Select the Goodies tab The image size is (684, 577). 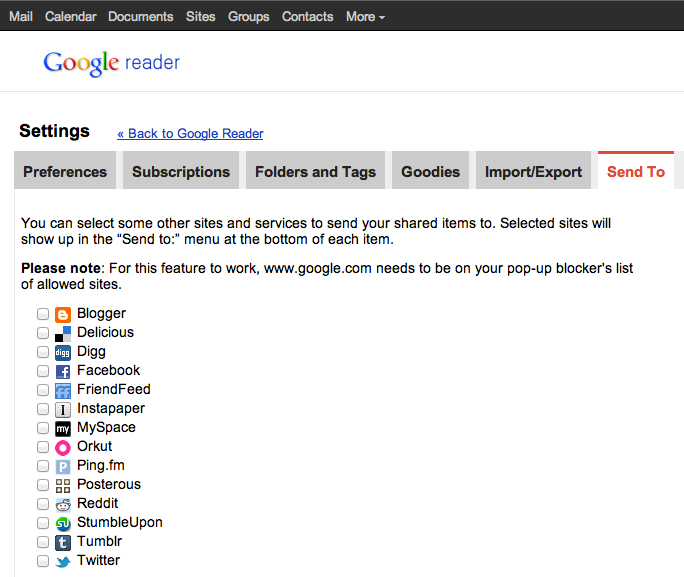(431, 171)
